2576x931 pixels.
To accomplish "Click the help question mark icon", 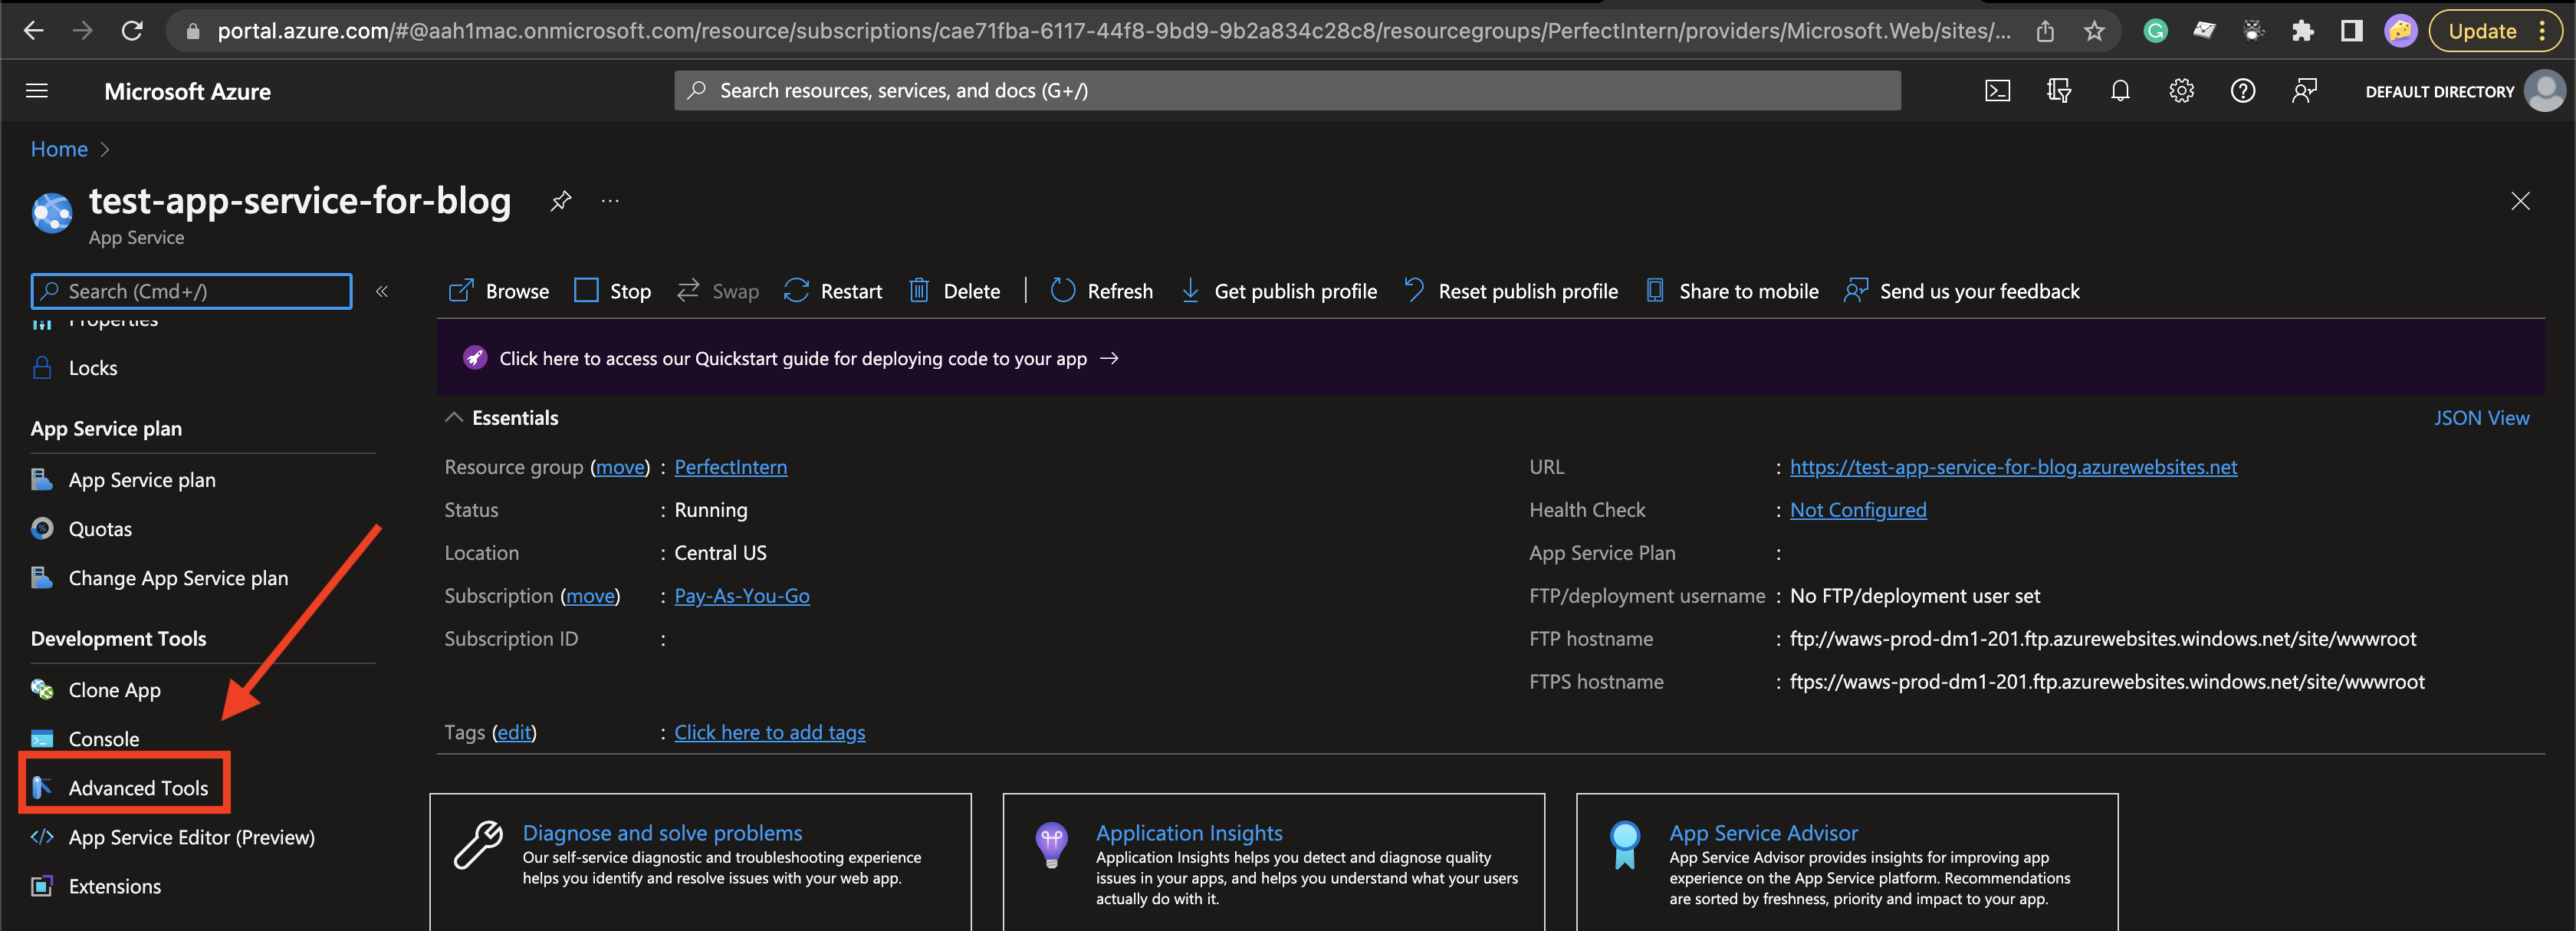I will 2242,91.
